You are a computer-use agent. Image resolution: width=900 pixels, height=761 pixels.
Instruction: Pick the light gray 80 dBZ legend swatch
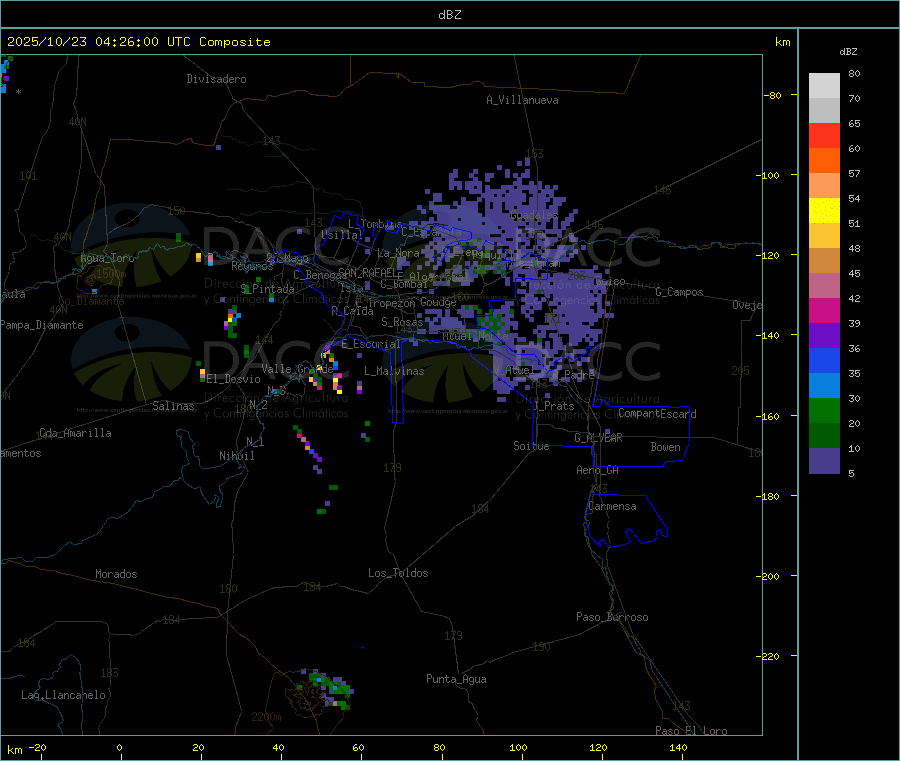pyautogui.click(x=824, y=86)
